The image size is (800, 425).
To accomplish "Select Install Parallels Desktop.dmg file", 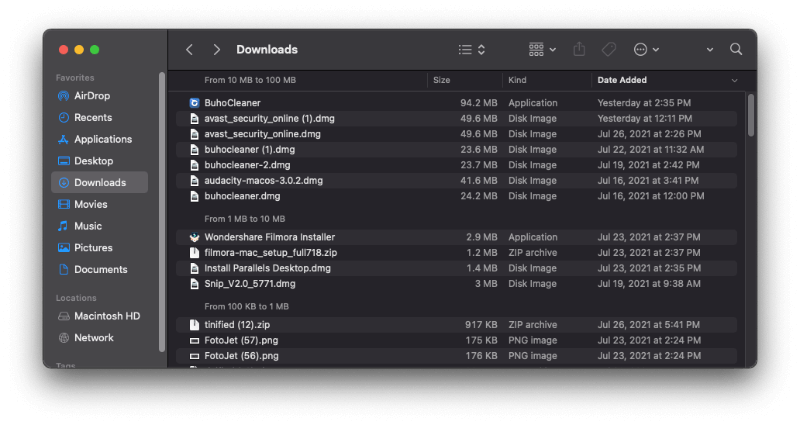I will pyautogui.click(x=267, y=268).
